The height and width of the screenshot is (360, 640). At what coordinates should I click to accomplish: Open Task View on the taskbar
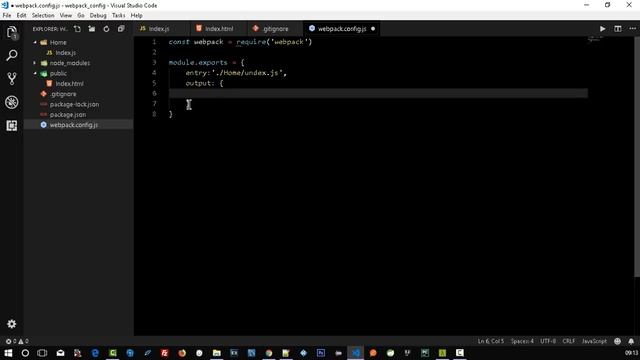pyautogui.click(x=42, y=353)
